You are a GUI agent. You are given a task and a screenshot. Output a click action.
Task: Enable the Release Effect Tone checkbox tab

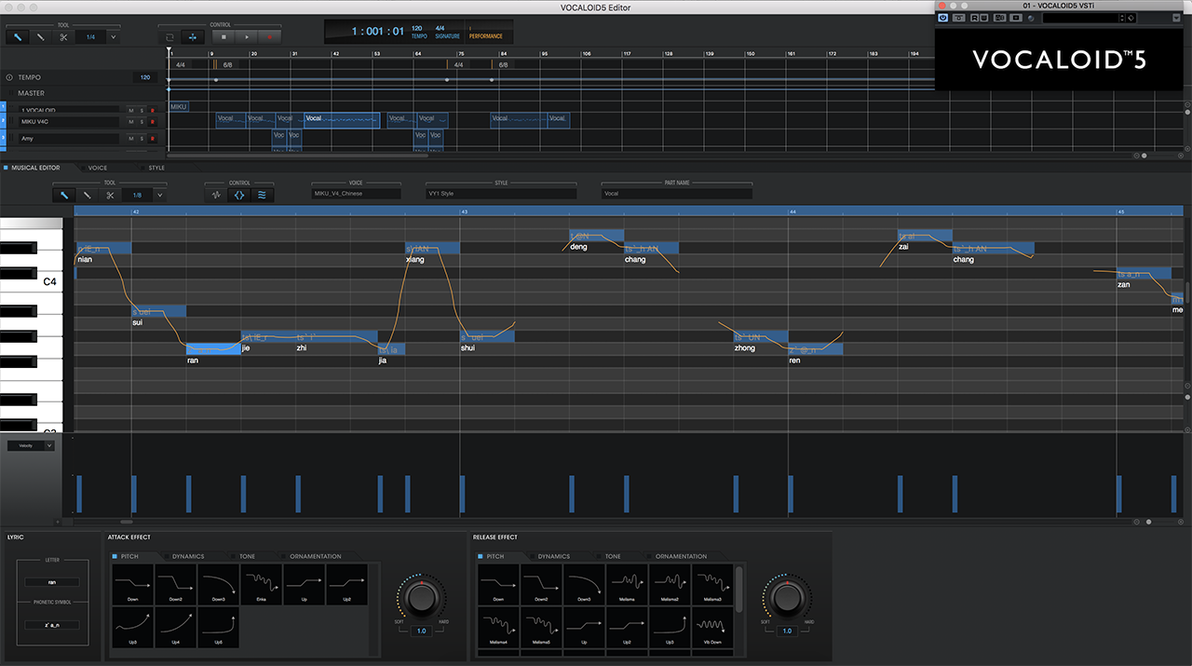(x=600, y=557)
